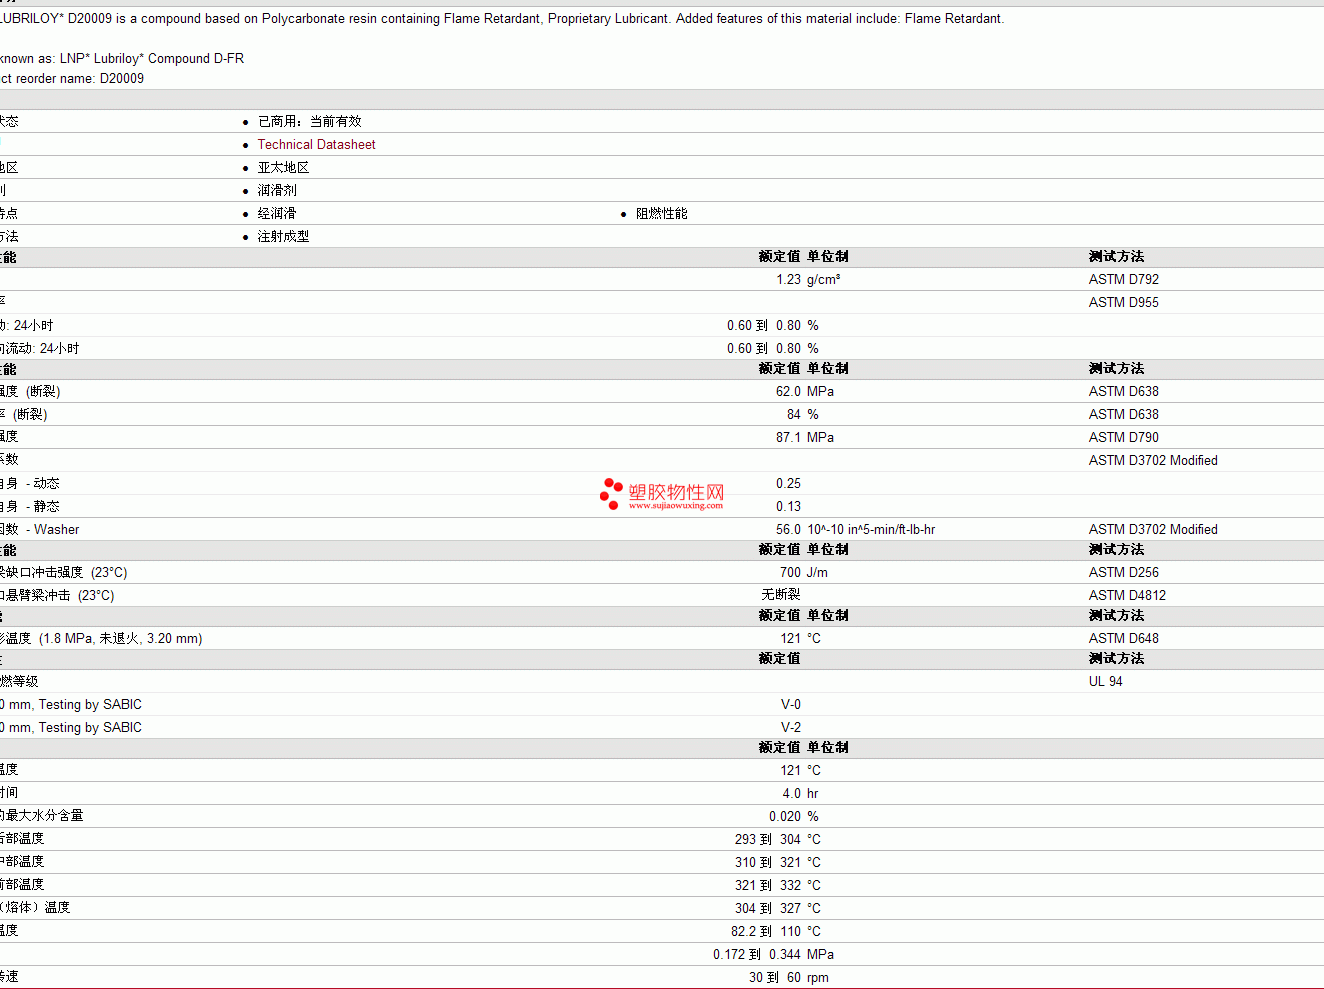The height and width of the screenshot is (989, 1324).
Task: Click the mold temperature 82.2 到 110
Action: tap(766, 931)
